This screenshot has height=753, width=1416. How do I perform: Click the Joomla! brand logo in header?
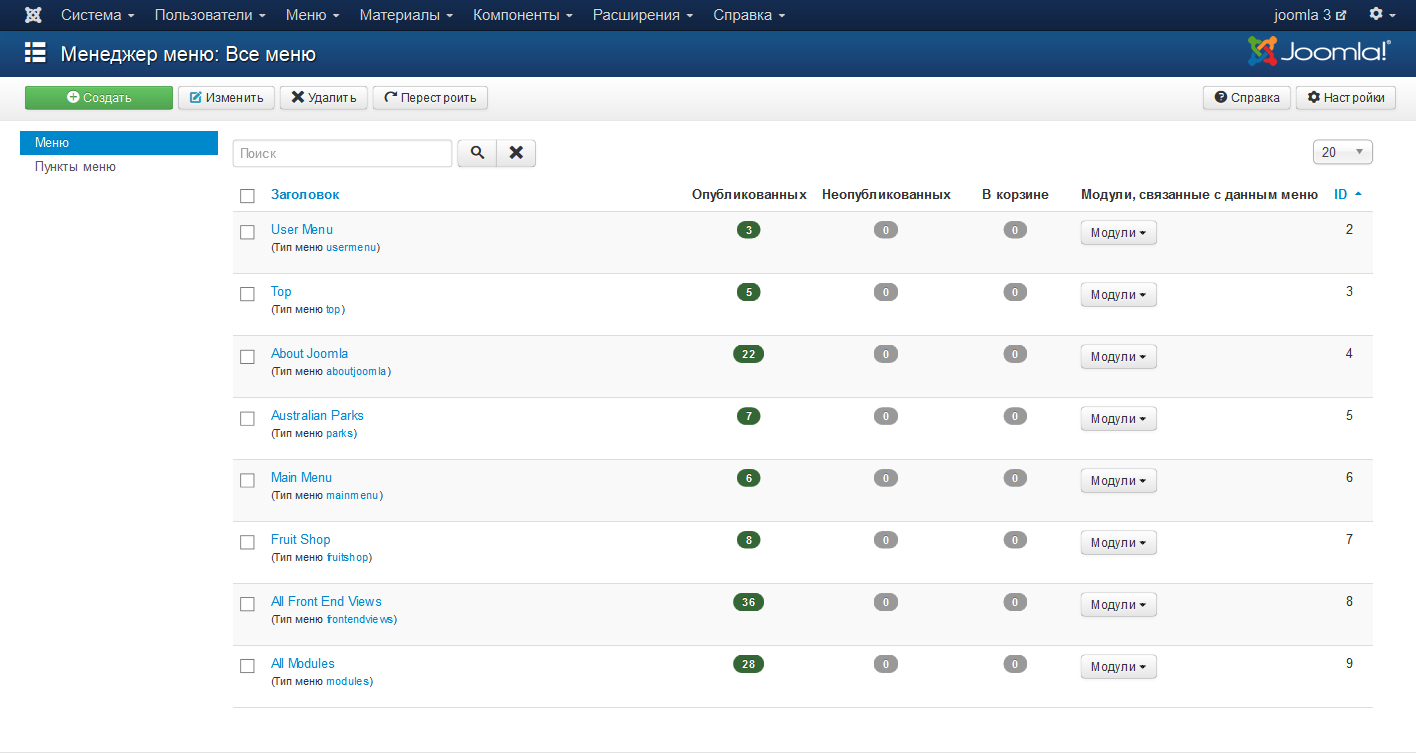point(1319,51)
